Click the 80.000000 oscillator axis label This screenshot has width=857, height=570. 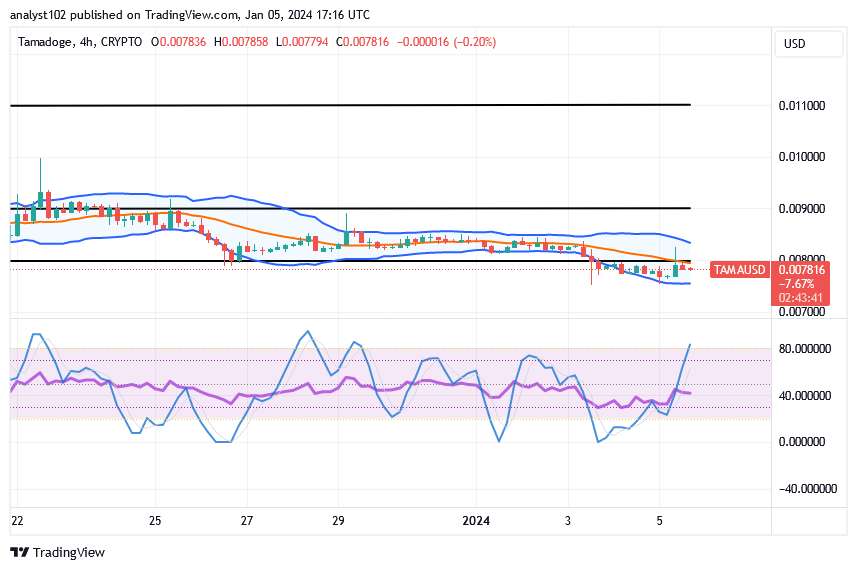pos(803,349)
